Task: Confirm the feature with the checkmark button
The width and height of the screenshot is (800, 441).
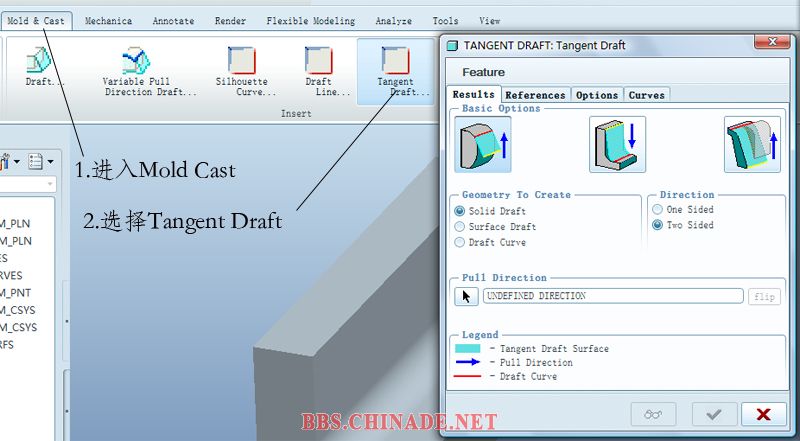Action: coord(714,414)
